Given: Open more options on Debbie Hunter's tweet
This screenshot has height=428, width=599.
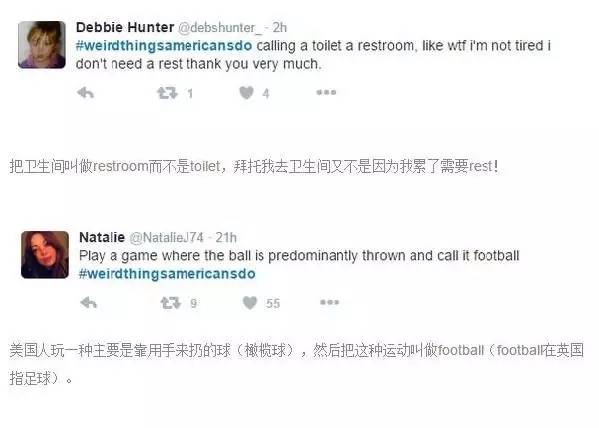Looking at the screenshot, I should pos(326,92).
